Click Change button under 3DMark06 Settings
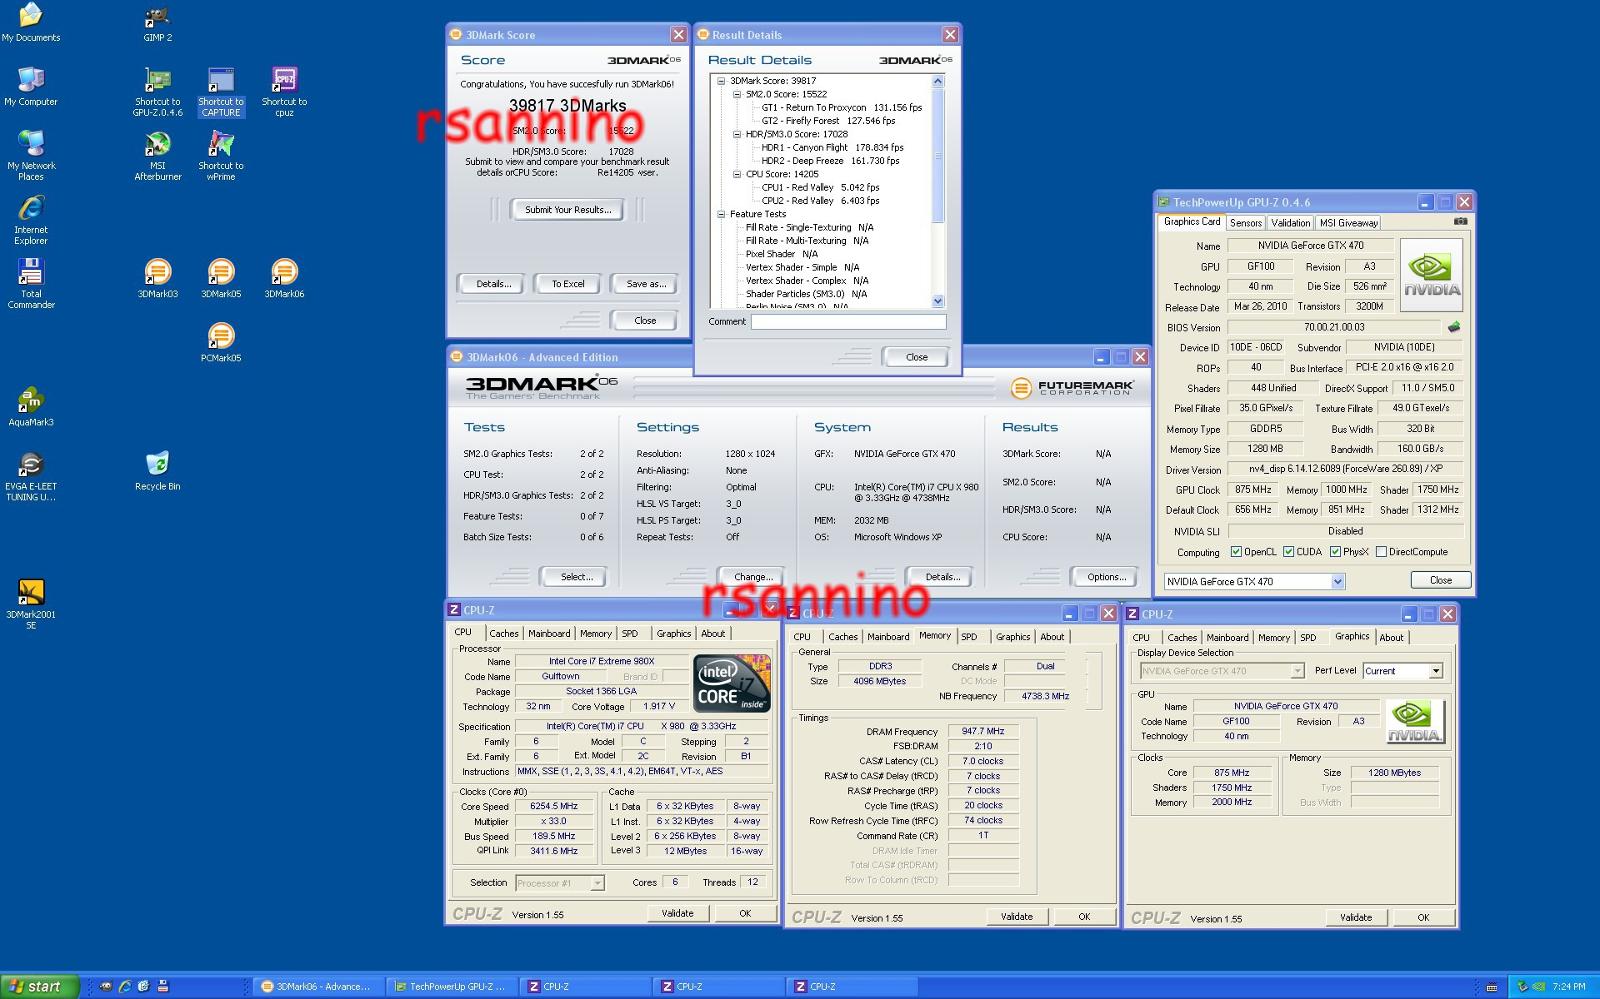 753,577
